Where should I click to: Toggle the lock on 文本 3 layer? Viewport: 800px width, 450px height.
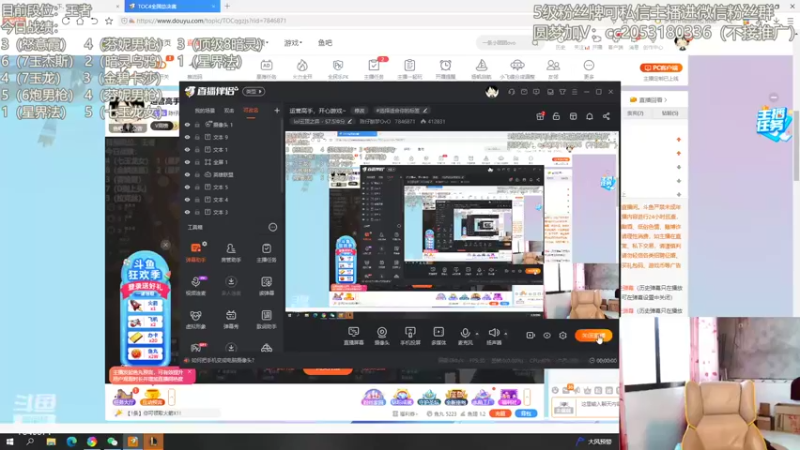pyautogui.click(x=197, y=212)
